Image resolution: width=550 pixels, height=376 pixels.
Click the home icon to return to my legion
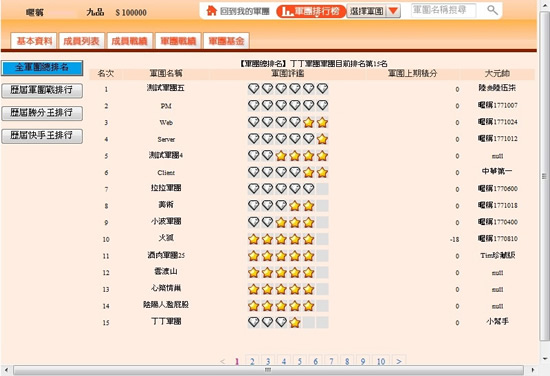[211, 11]
